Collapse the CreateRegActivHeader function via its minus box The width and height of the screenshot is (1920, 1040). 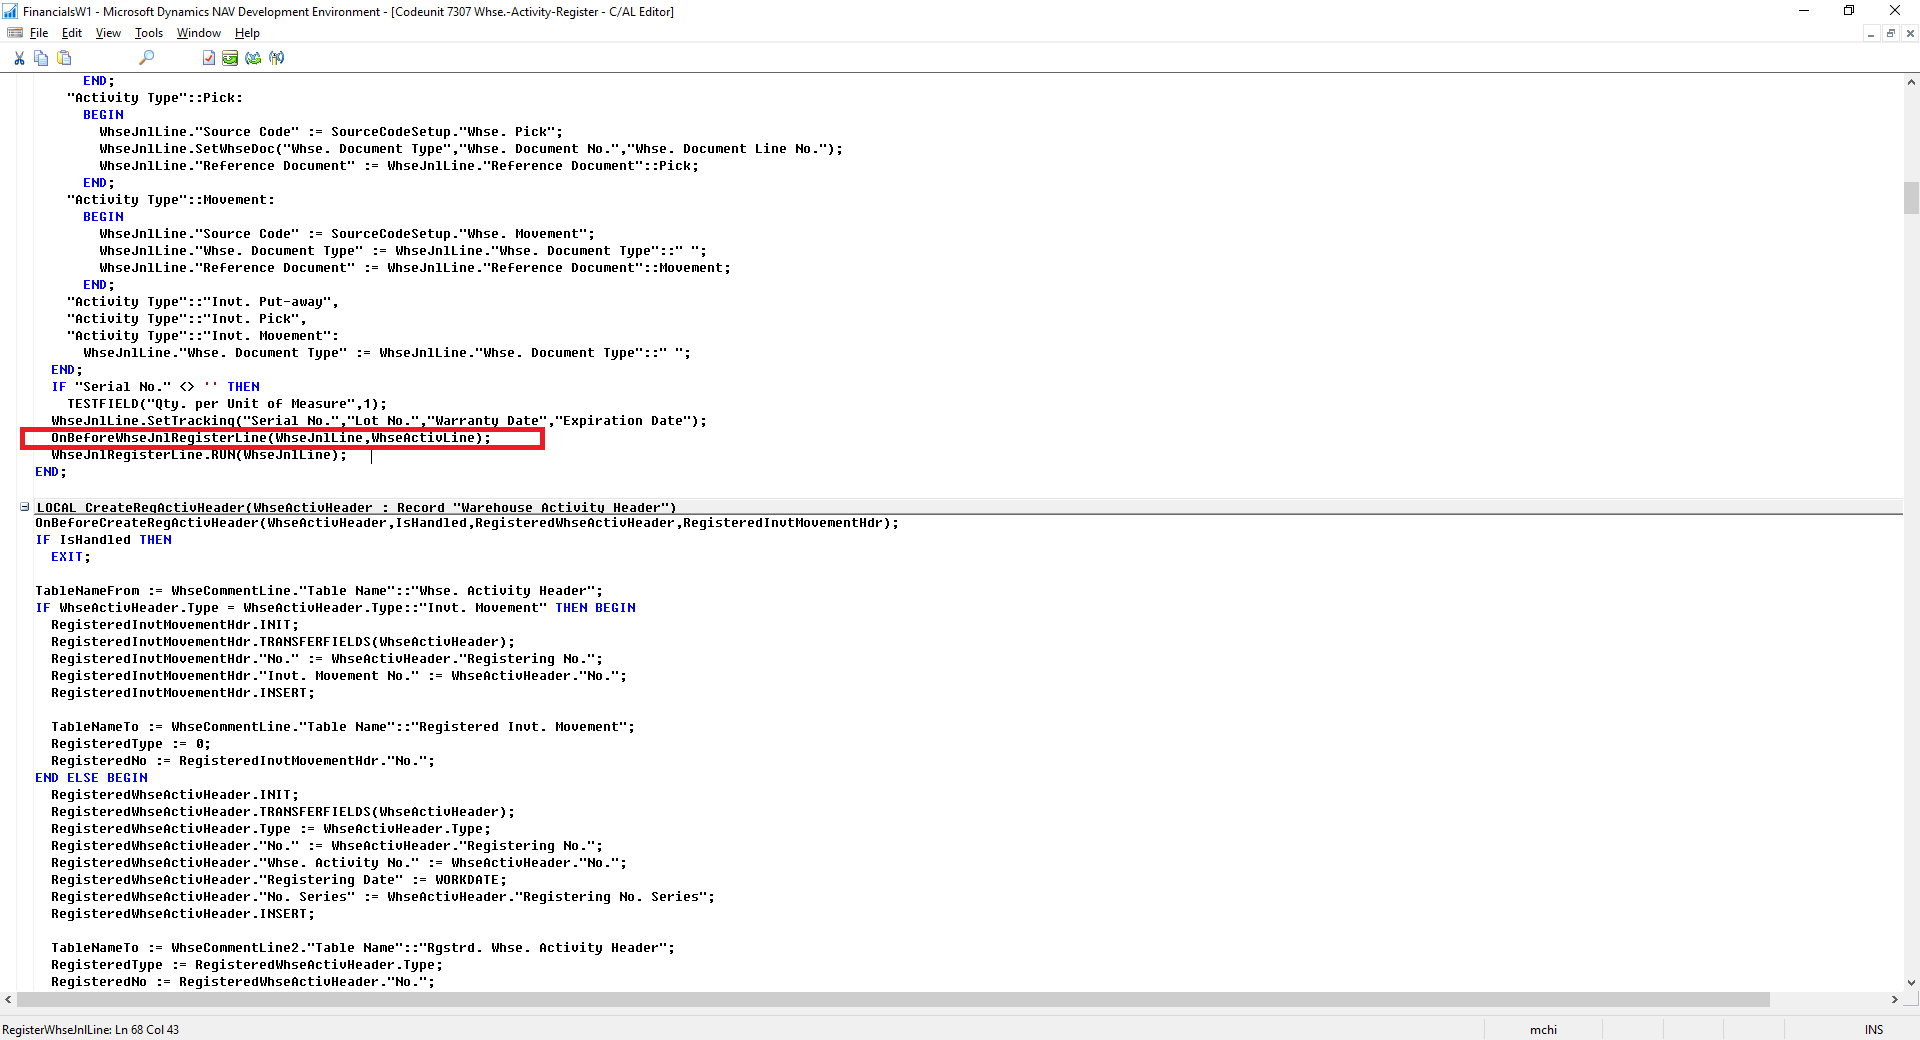[25, 507]
